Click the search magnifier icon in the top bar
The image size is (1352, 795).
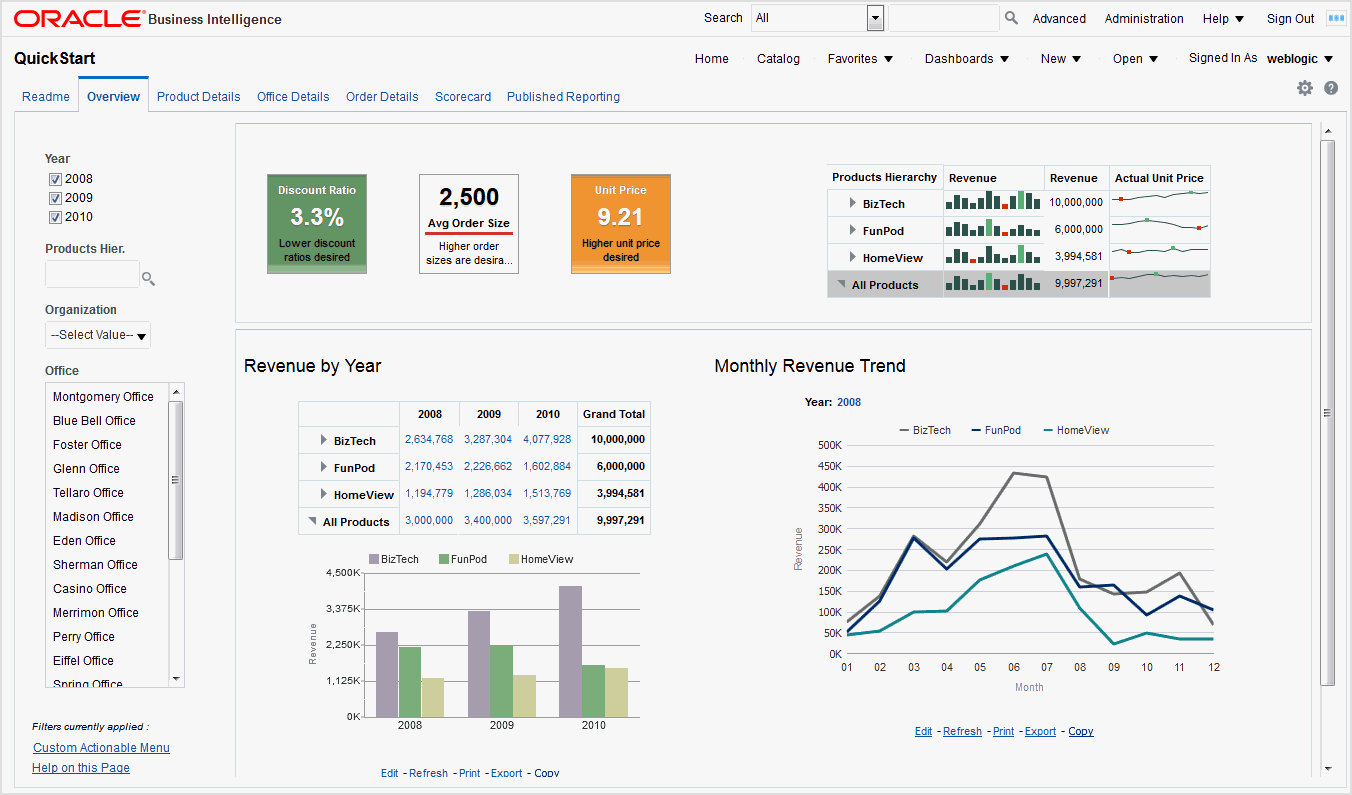[1010, 17]
